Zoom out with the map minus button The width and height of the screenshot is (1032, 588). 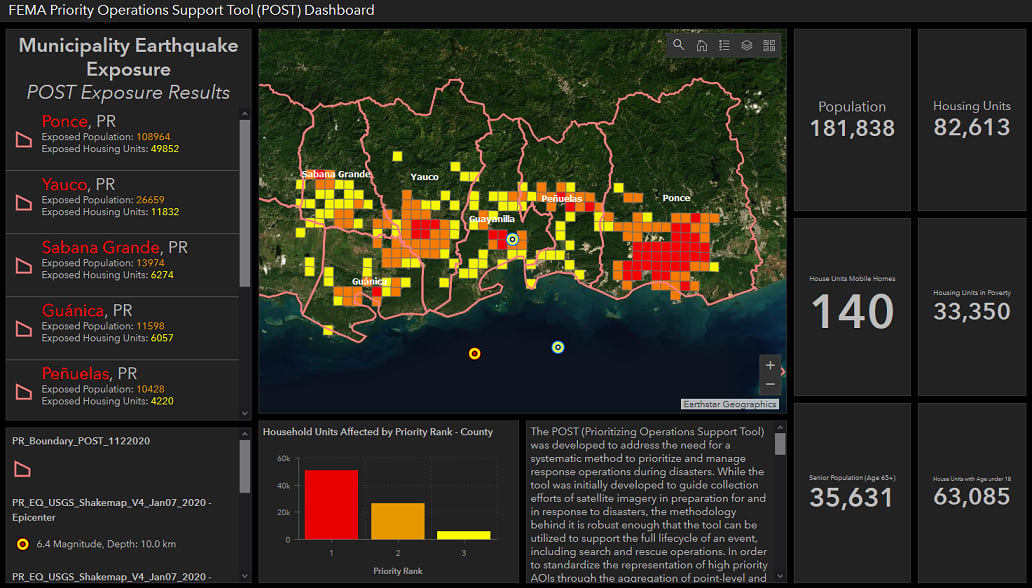(769, 385)
